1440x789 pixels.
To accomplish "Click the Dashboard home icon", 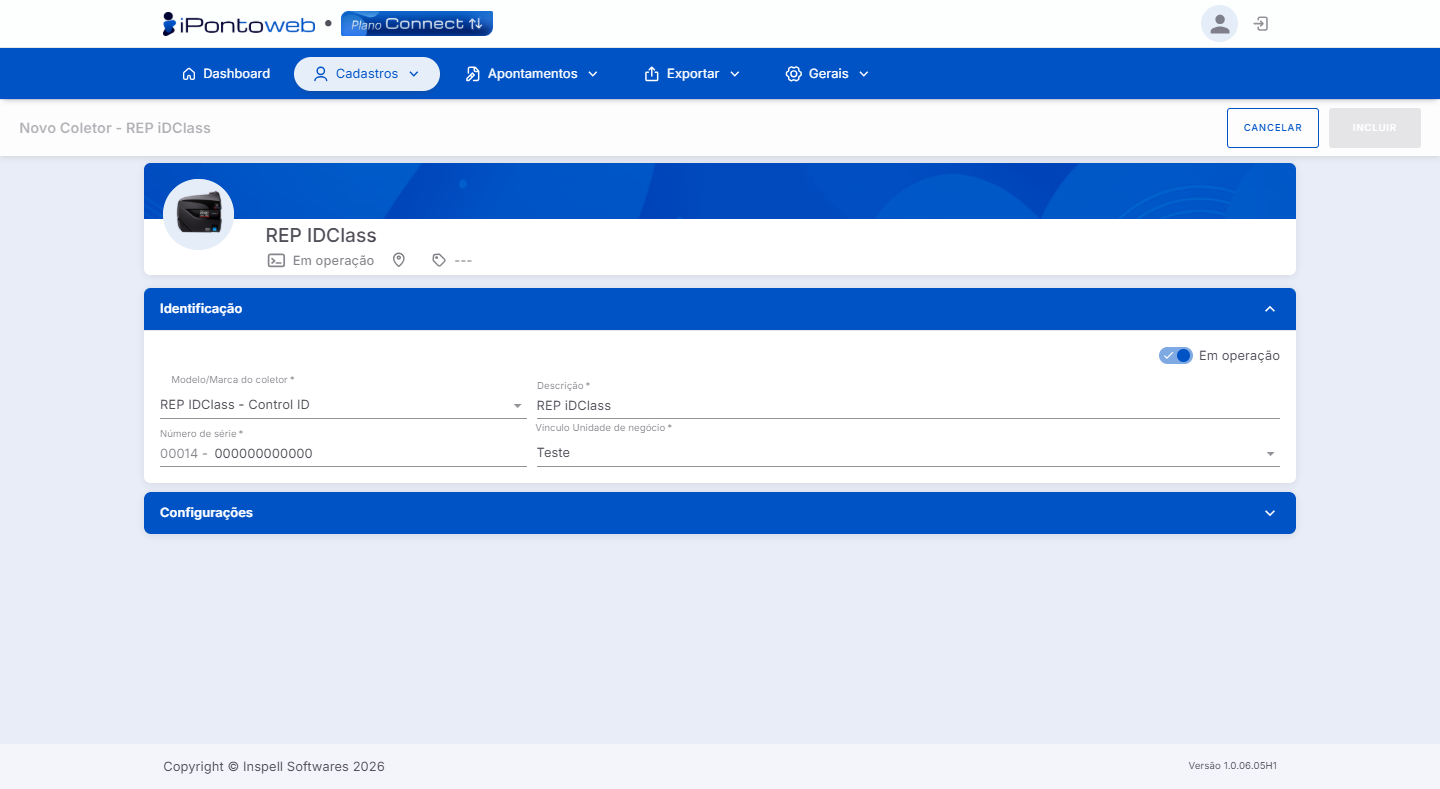I will tap(189, 74).
